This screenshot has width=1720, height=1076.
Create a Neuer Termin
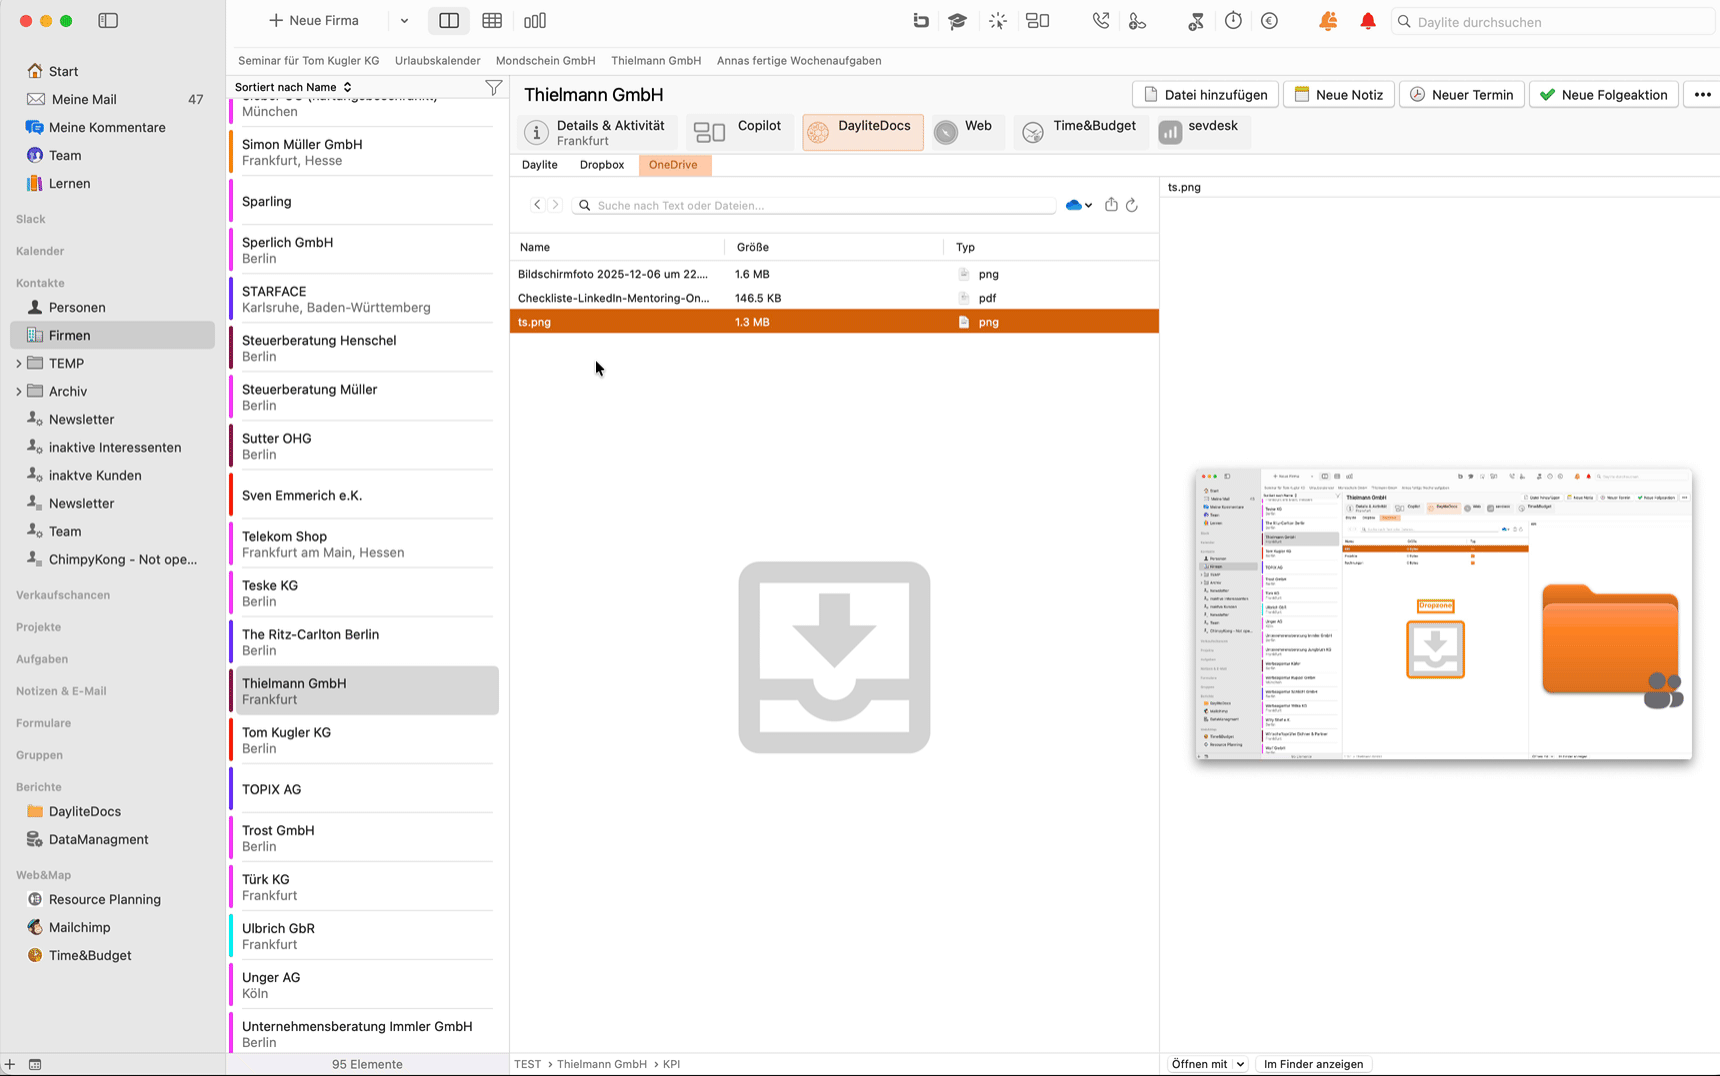(x=1462, y=95)
